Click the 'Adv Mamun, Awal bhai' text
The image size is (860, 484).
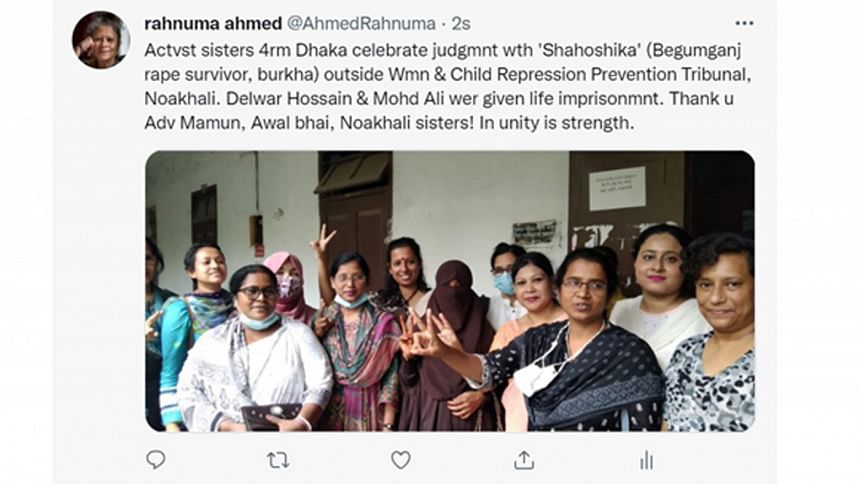[239, 122]
